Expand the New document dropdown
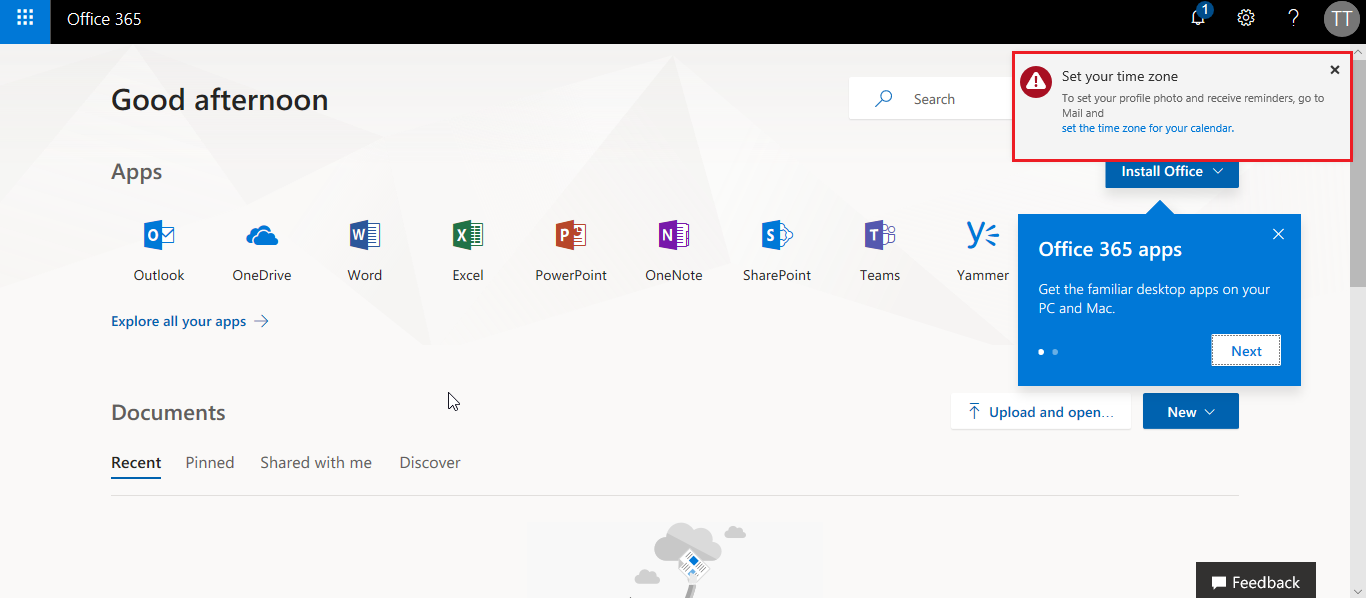Screen dimensions: 1366x598 (x=1191, y=412)
